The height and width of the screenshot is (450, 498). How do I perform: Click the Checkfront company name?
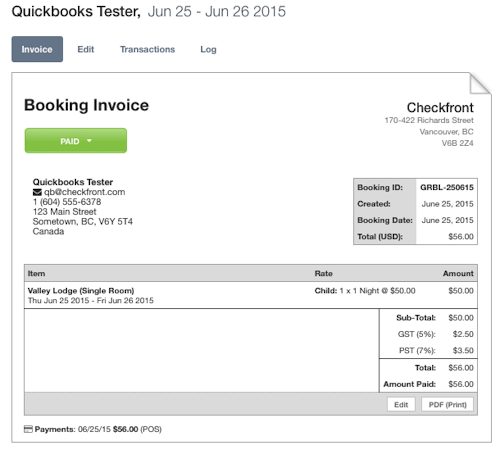coord(440,107)
